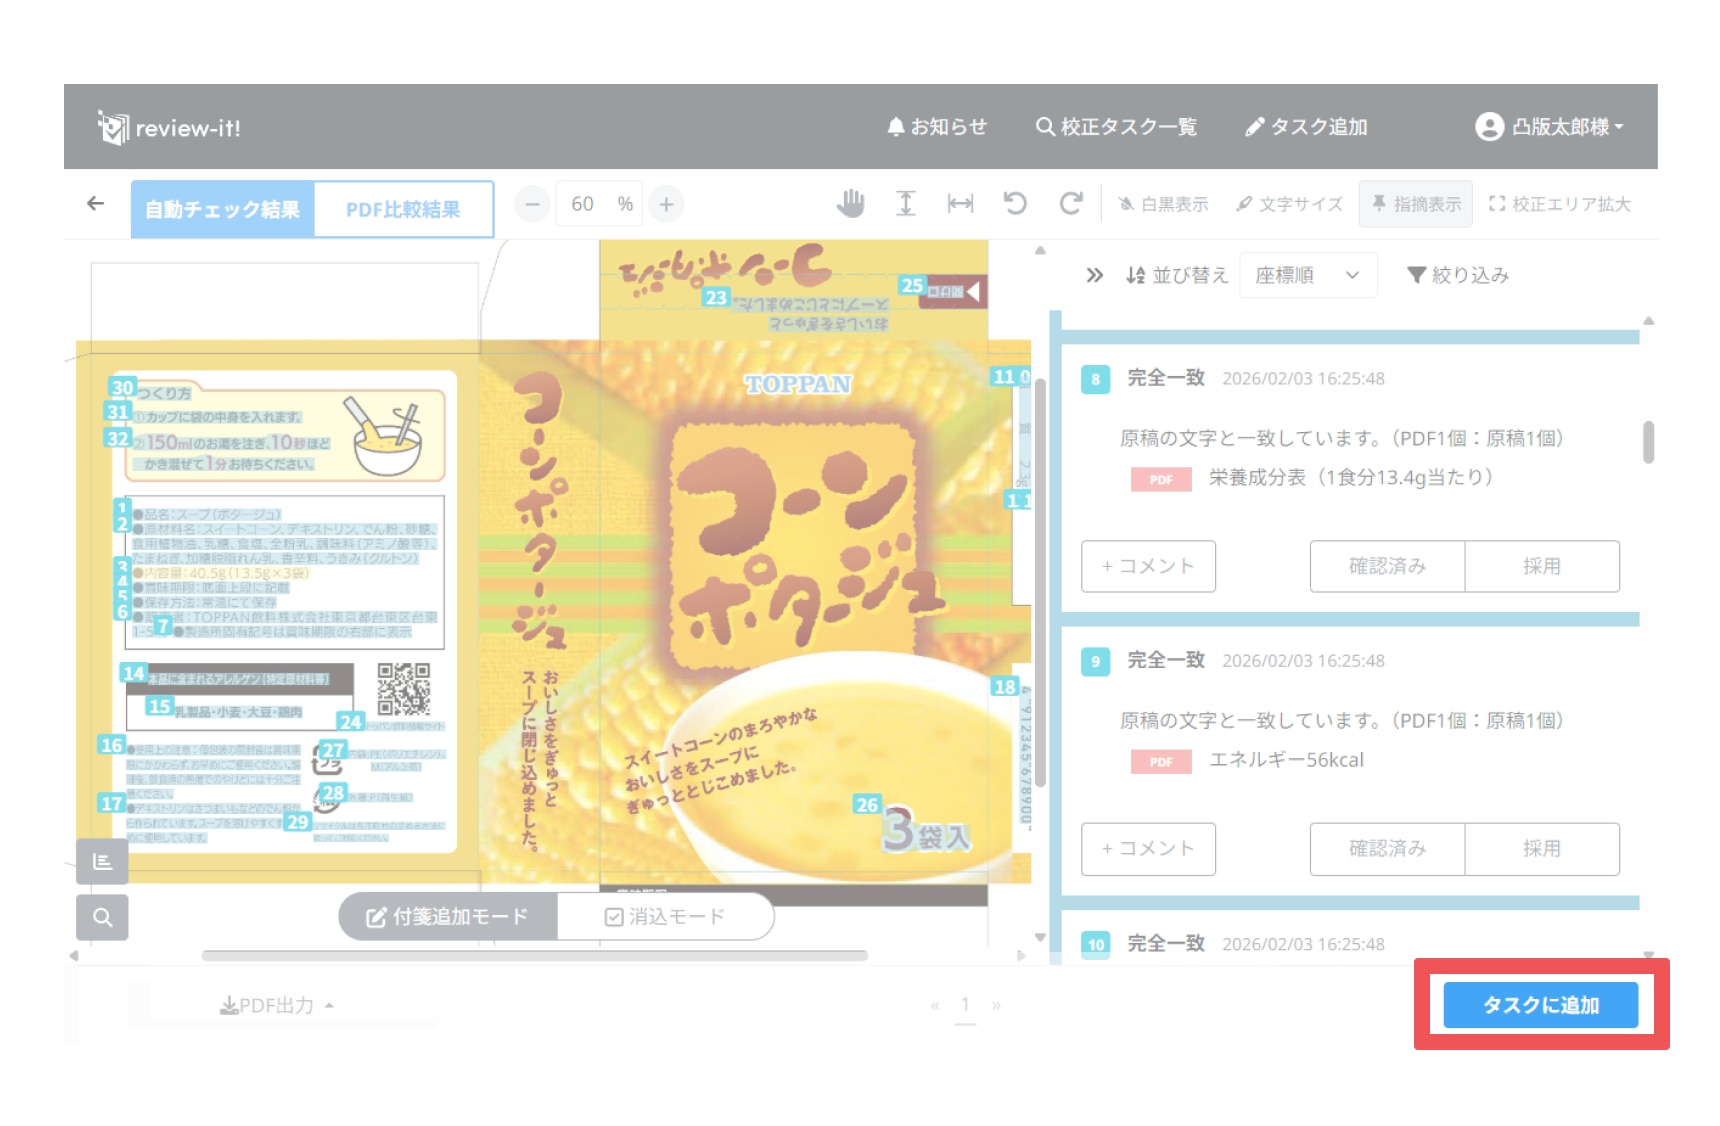The height and width of the screenshot is (1126, 1720).
Task: Toggle 白黒表示 monochrome display
Action: tap(1163, 204)
